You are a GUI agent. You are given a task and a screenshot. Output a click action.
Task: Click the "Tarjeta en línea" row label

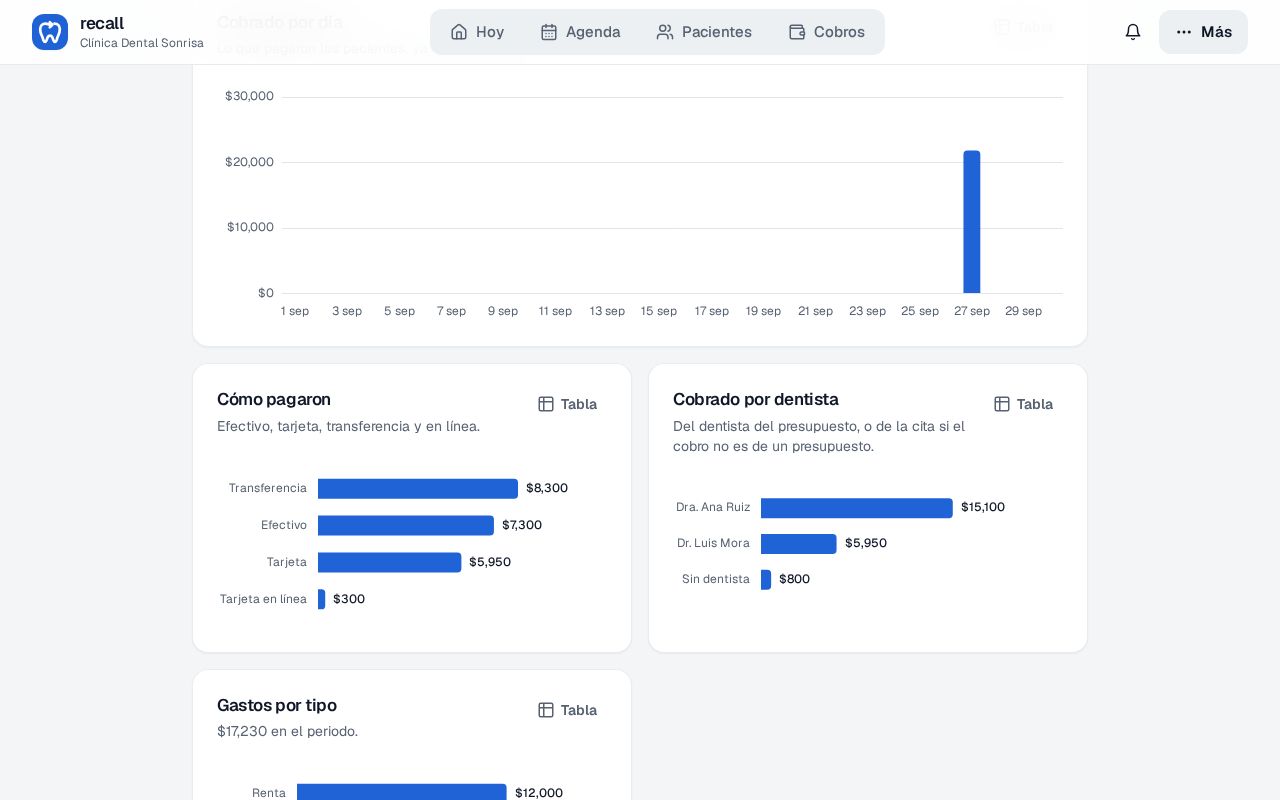[264, 599]
